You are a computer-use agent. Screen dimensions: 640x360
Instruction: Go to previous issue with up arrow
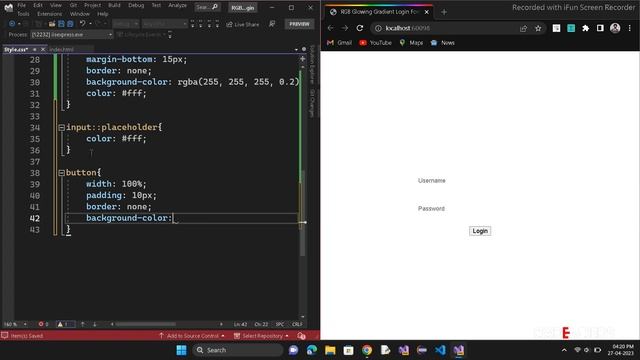(82, 324)
